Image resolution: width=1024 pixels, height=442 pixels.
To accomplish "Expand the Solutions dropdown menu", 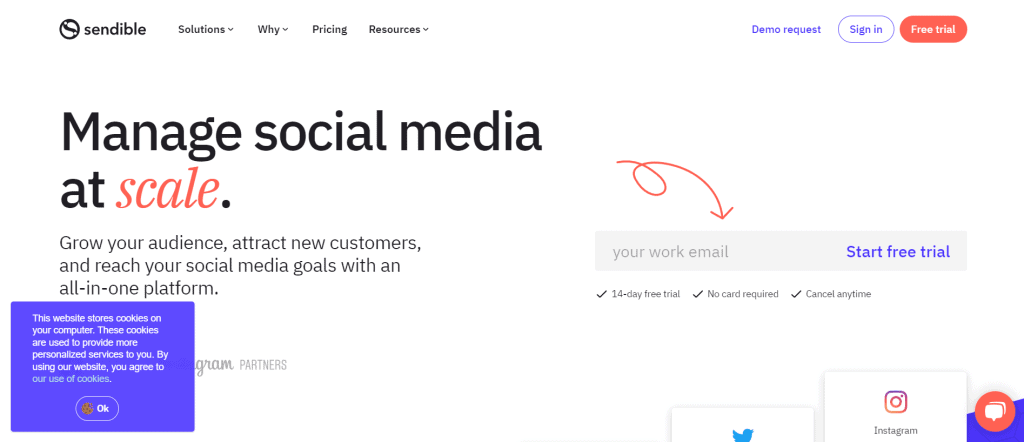I will tap(206, 29).
